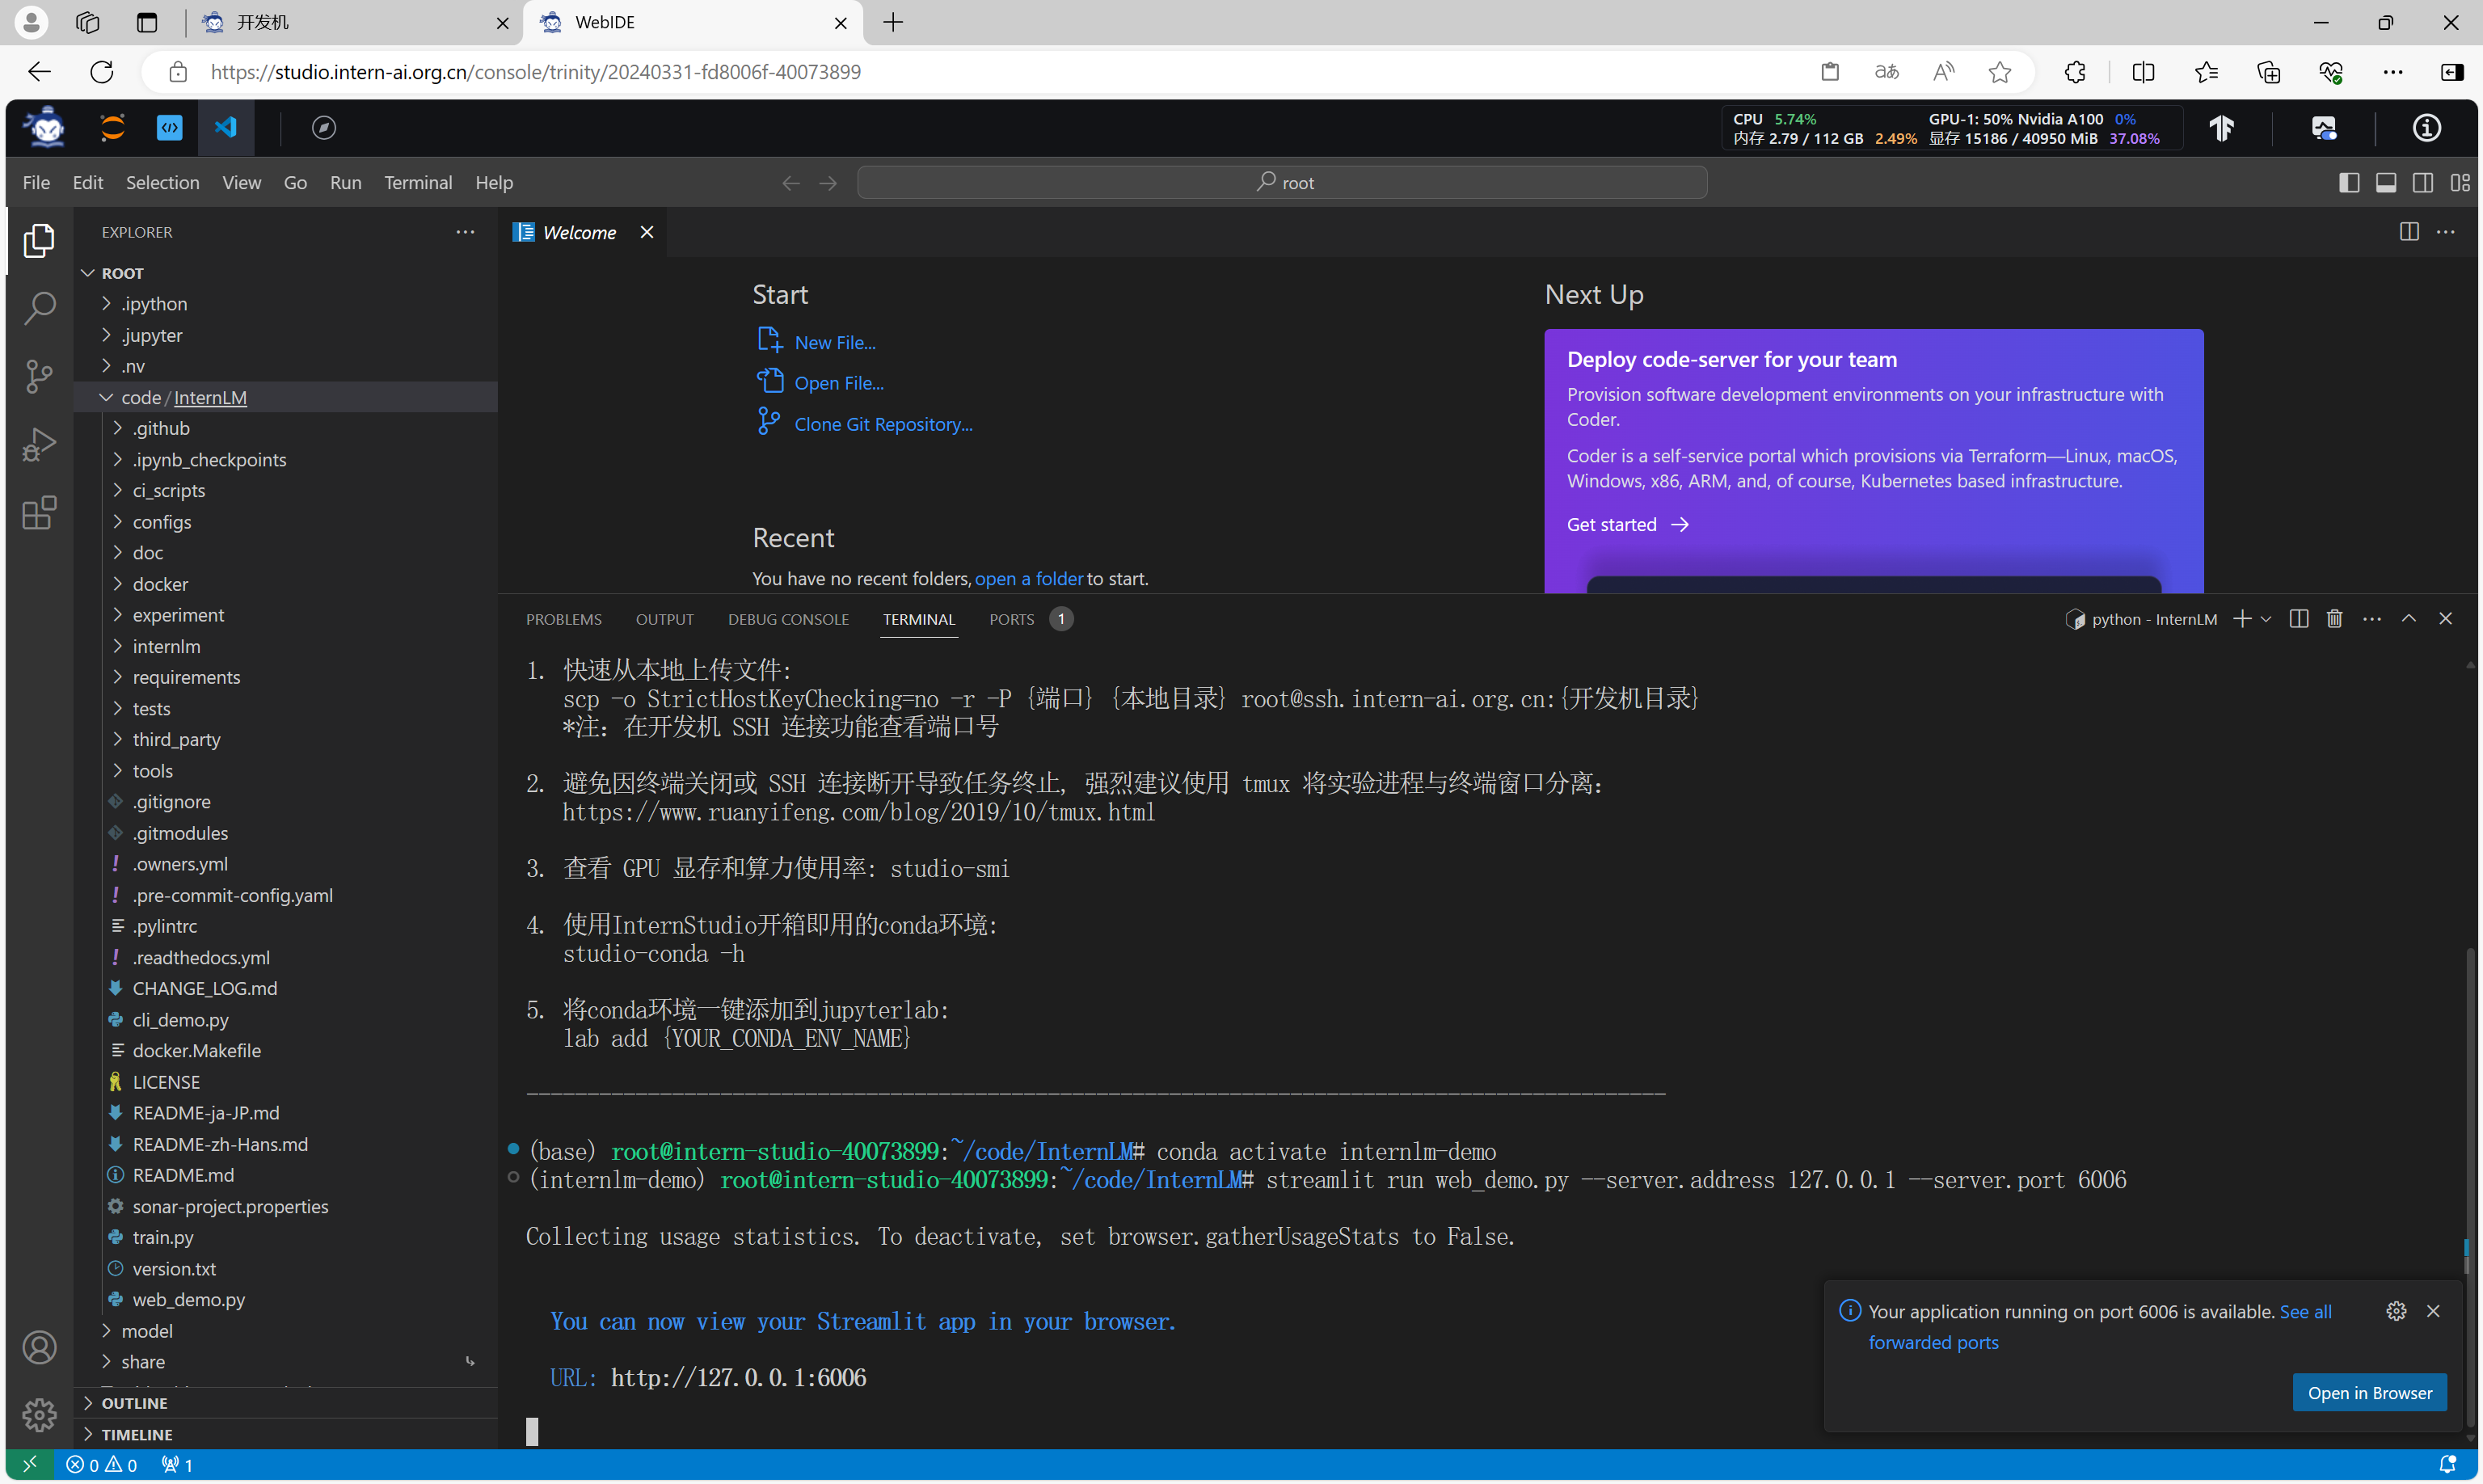This screenshot has width=2483, height=1484.
Task: Click the New File... link
Action: click(834, 342)
